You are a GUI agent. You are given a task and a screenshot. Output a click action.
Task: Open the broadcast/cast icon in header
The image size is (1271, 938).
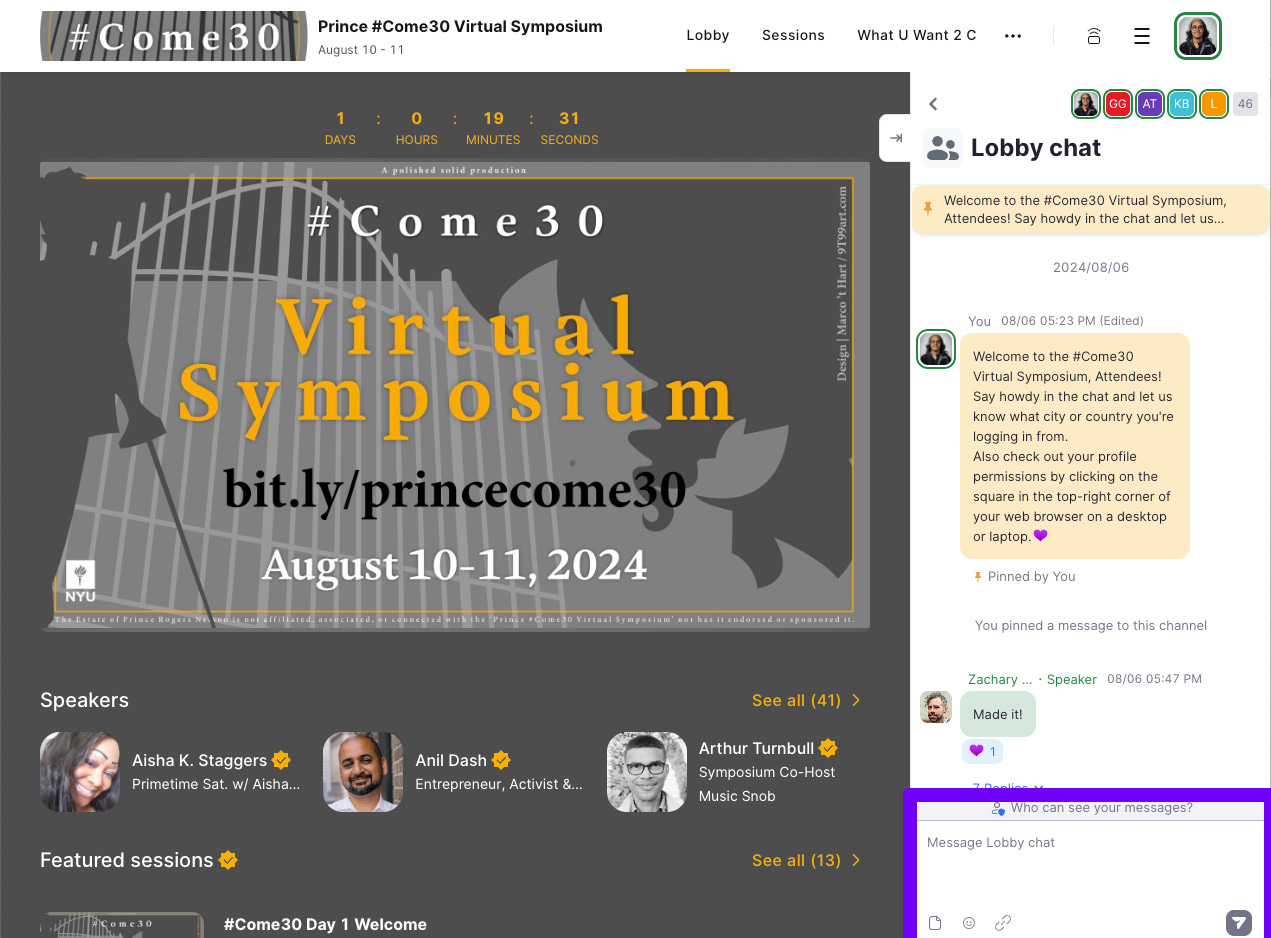(x=1094, y=36)
